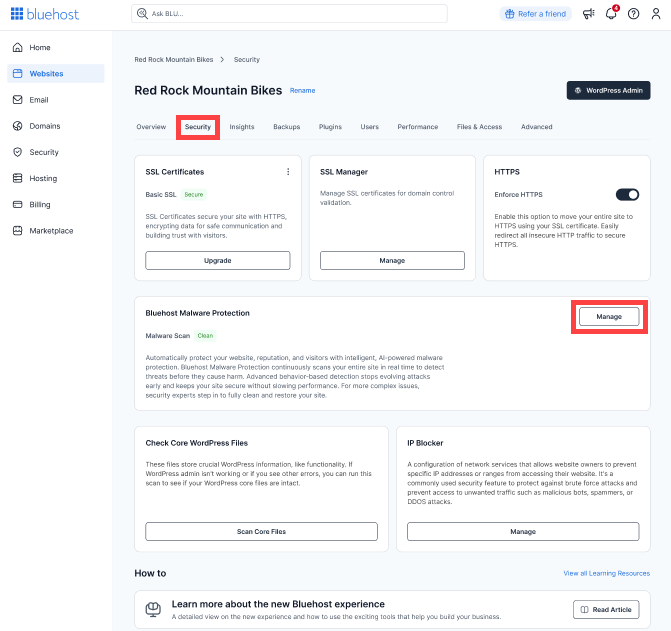
Task: Click the Hosting server icon in sidebar
Action: (18, 178)
